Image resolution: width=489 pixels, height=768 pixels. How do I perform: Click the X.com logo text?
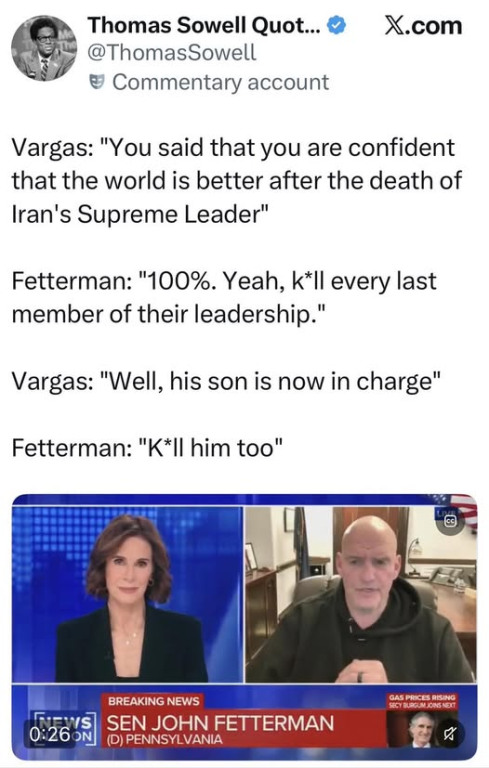tap(423, 26)
